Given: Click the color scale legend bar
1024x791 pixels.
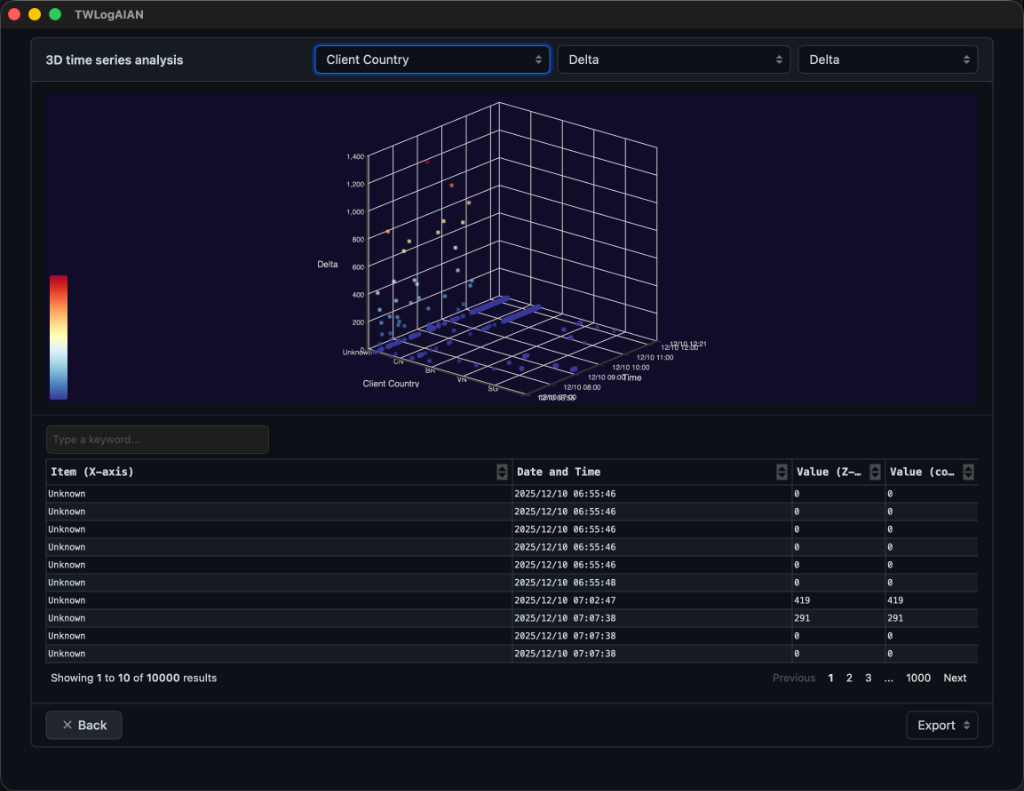Looking at the screenshot, I should (59, 337).
